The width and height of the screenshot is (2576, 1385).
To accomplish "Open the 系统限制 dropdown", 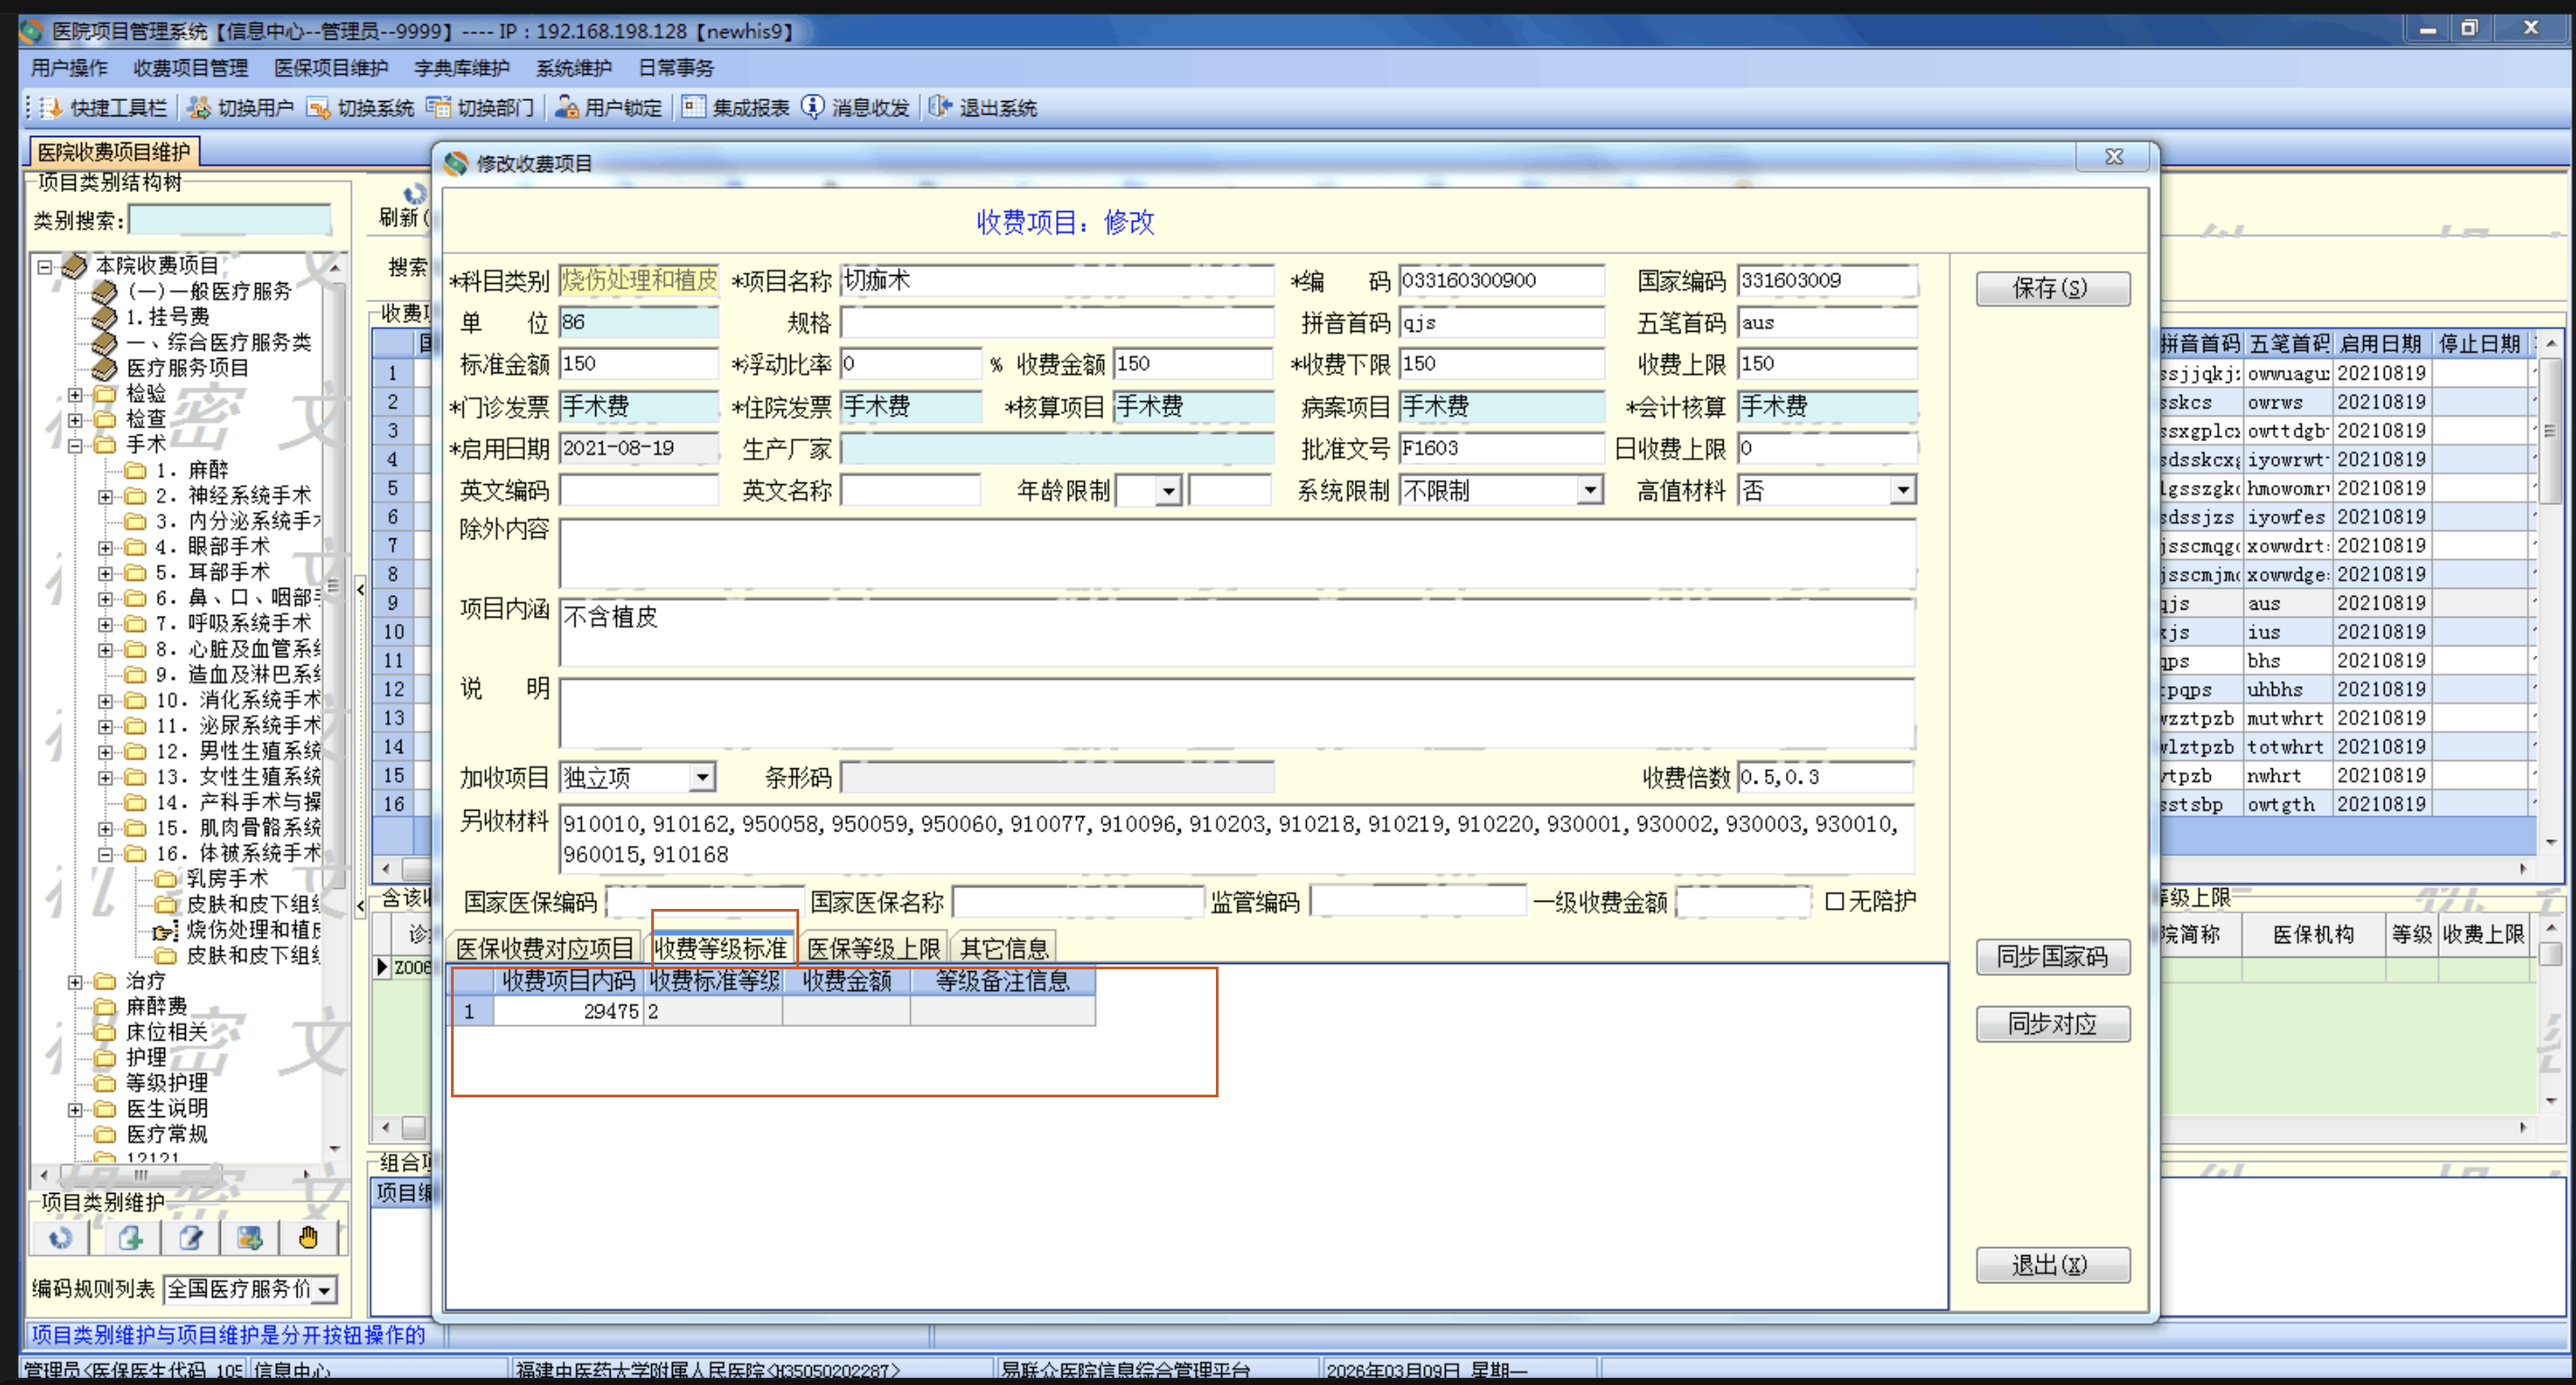I will 1589,491.
